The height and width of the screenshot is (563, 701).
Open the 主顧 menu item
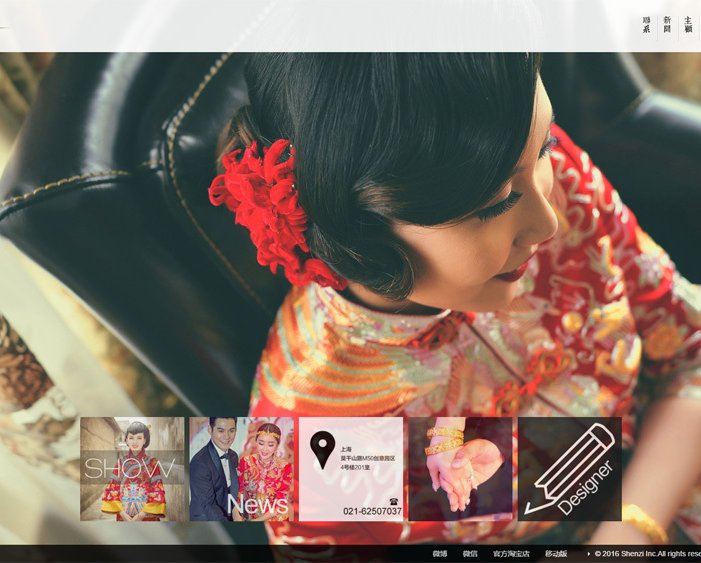click(x=688, y=25)
